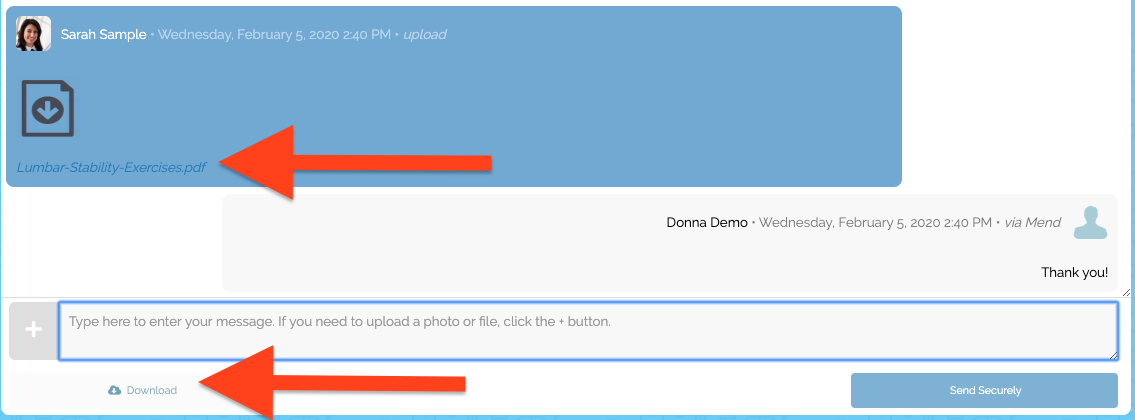Focus the message text entry field
Viewport: 1135px width, 420px height.
(x=588, y=331)
